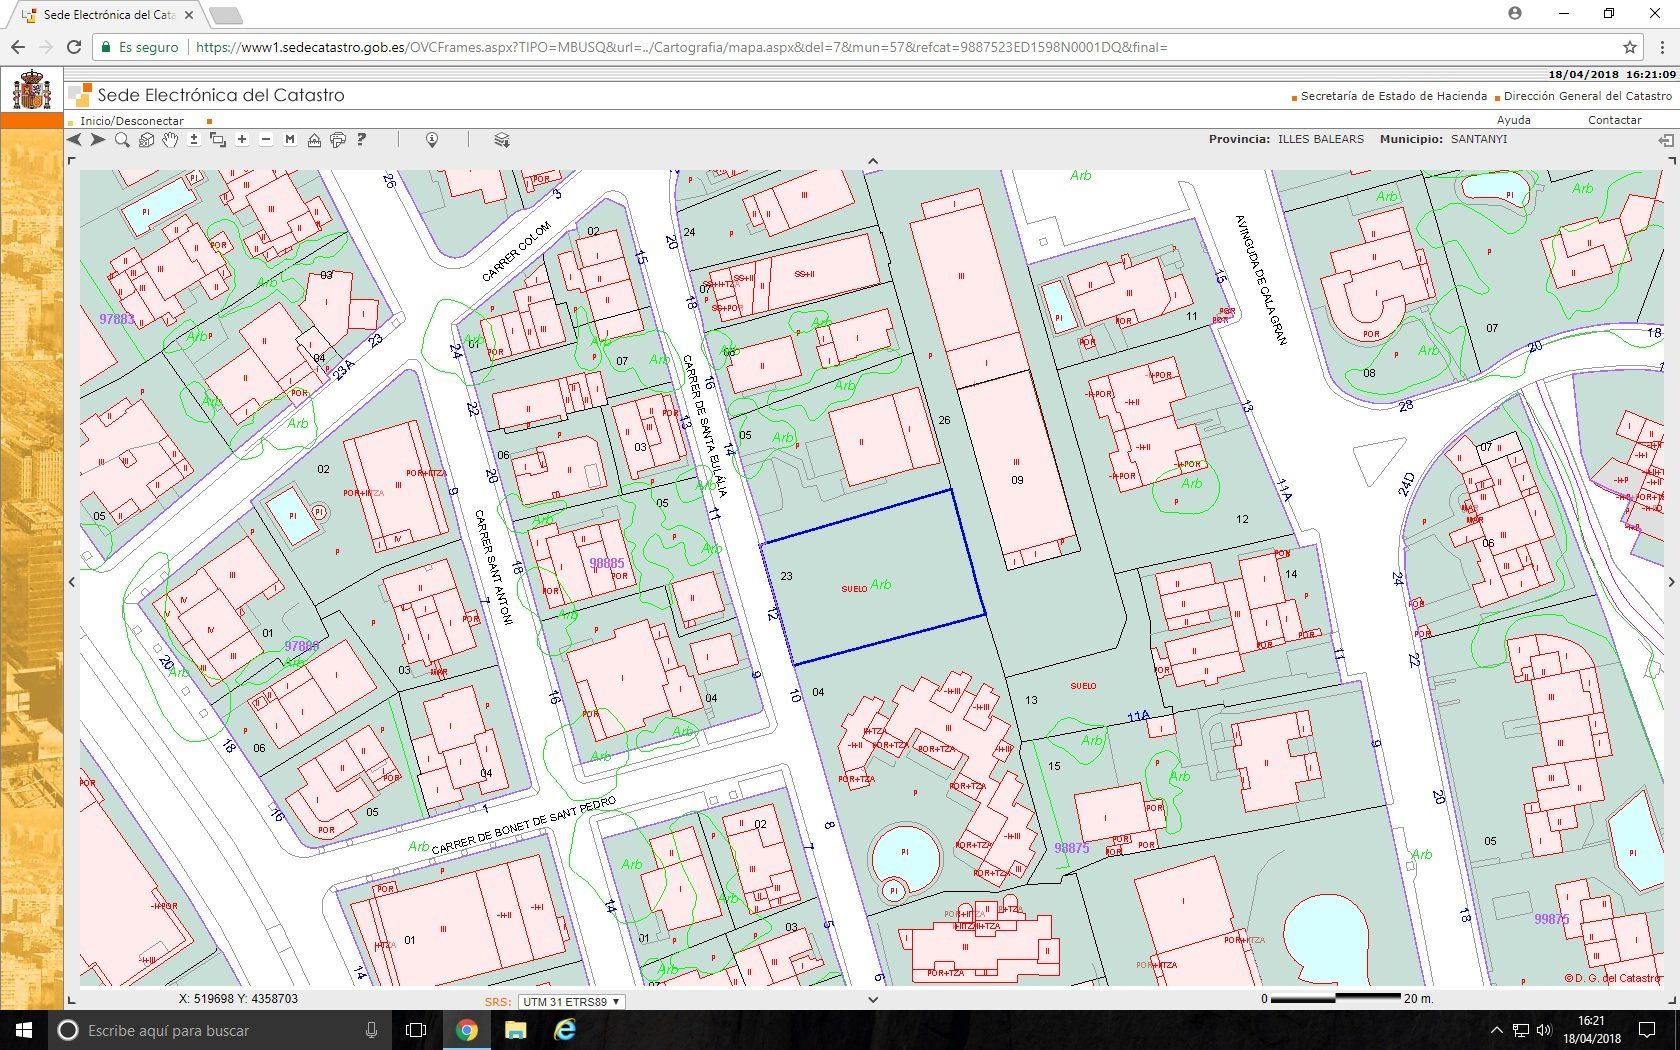Click the browser address bar URL
This screenshot has width=1680, height=1050.
[x=680, y=47]
